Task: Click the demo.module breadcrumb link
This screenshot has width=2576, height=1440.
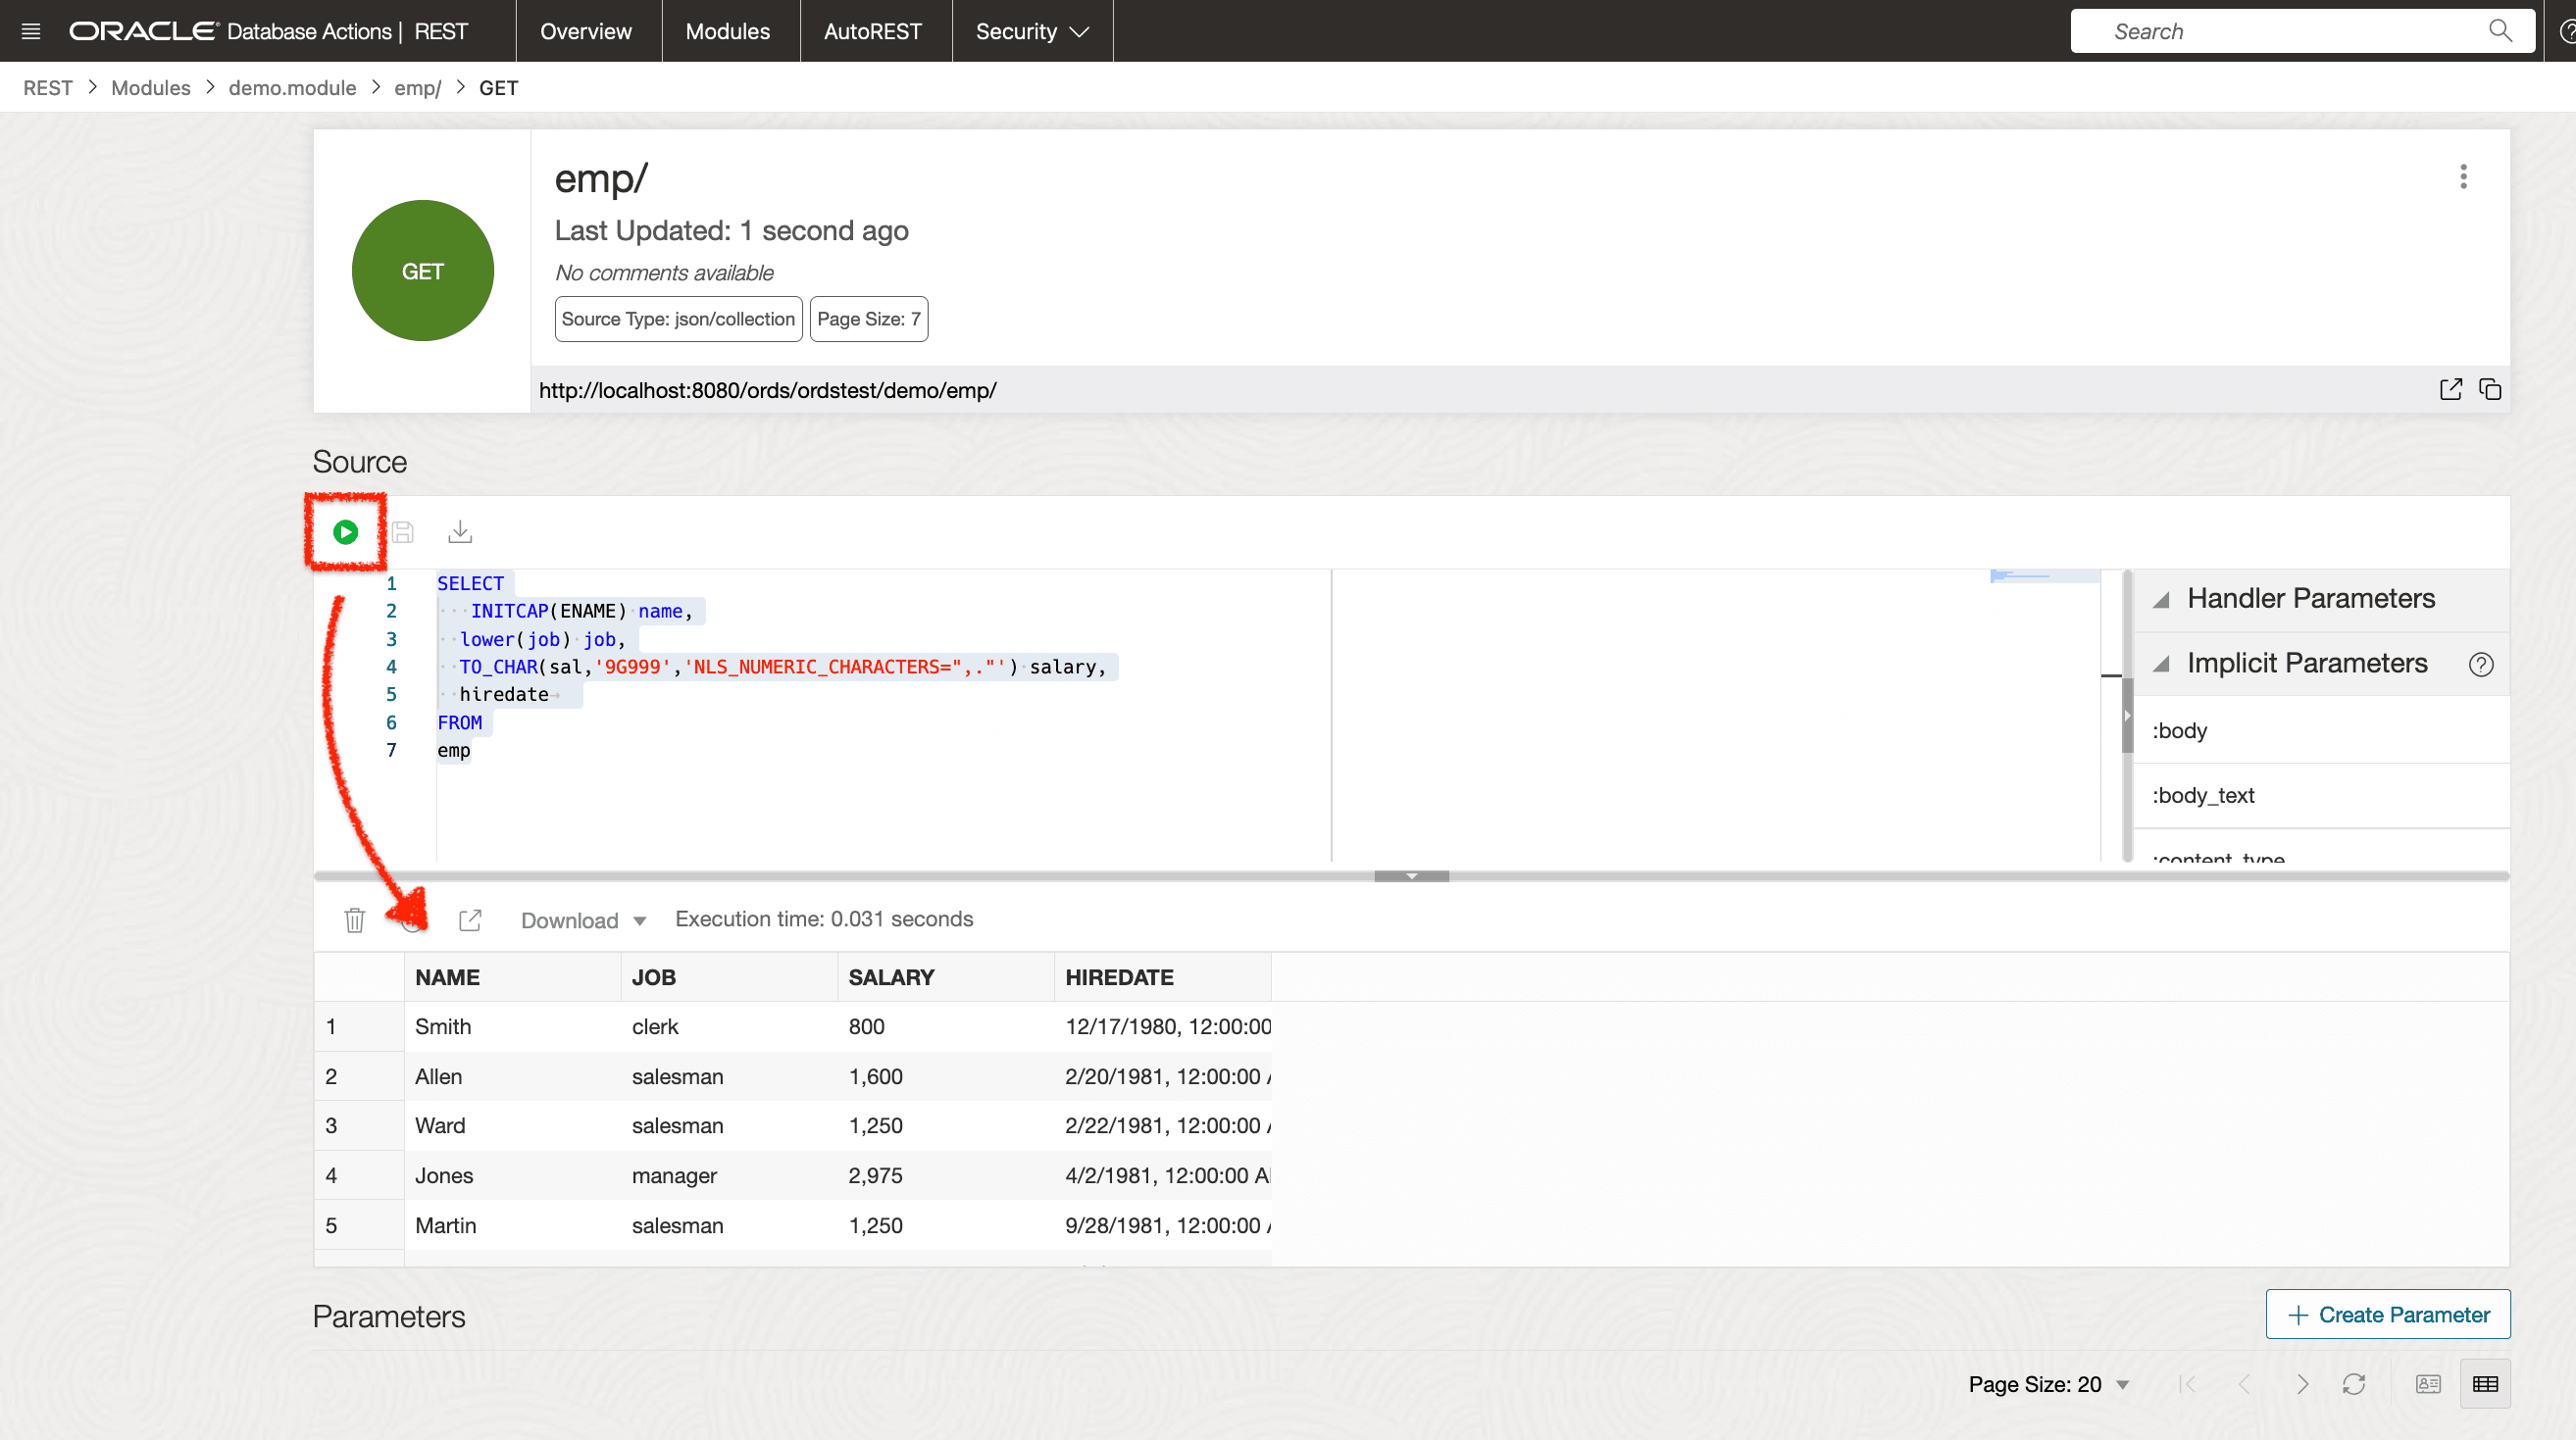Action: pos(292,88)
